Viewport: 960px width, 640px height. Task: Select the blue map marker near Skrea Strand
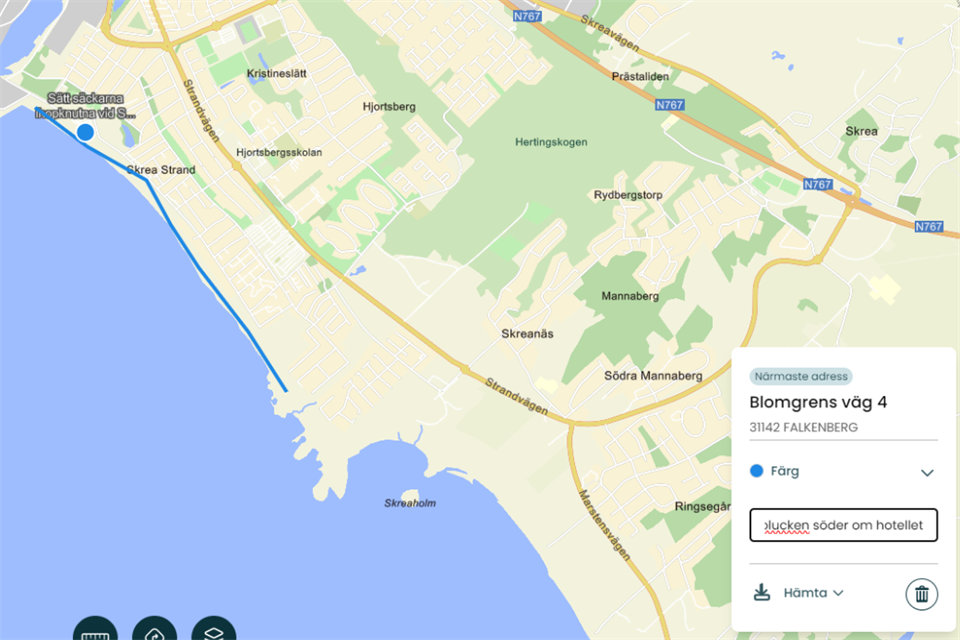click(85, 132)
